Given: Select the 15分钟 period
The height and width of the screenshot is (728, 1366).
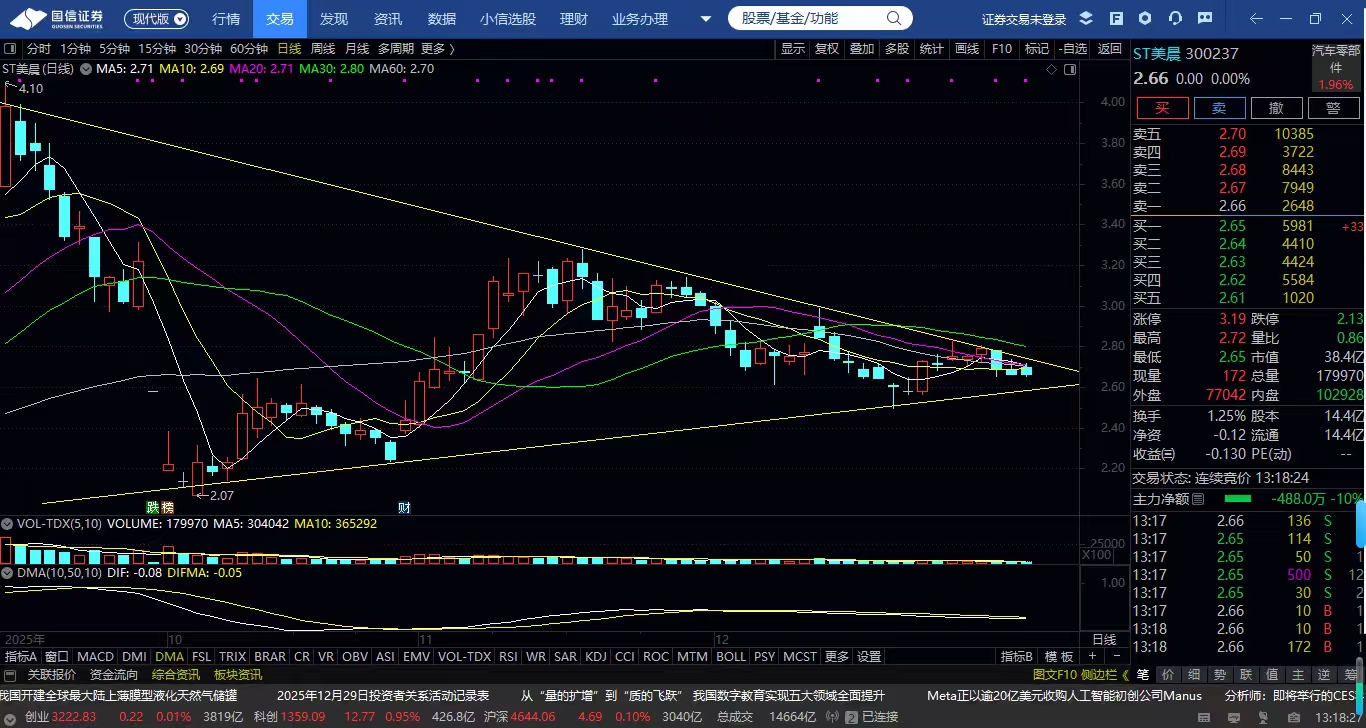Looking at the screenshot, I should pos(157,49).
